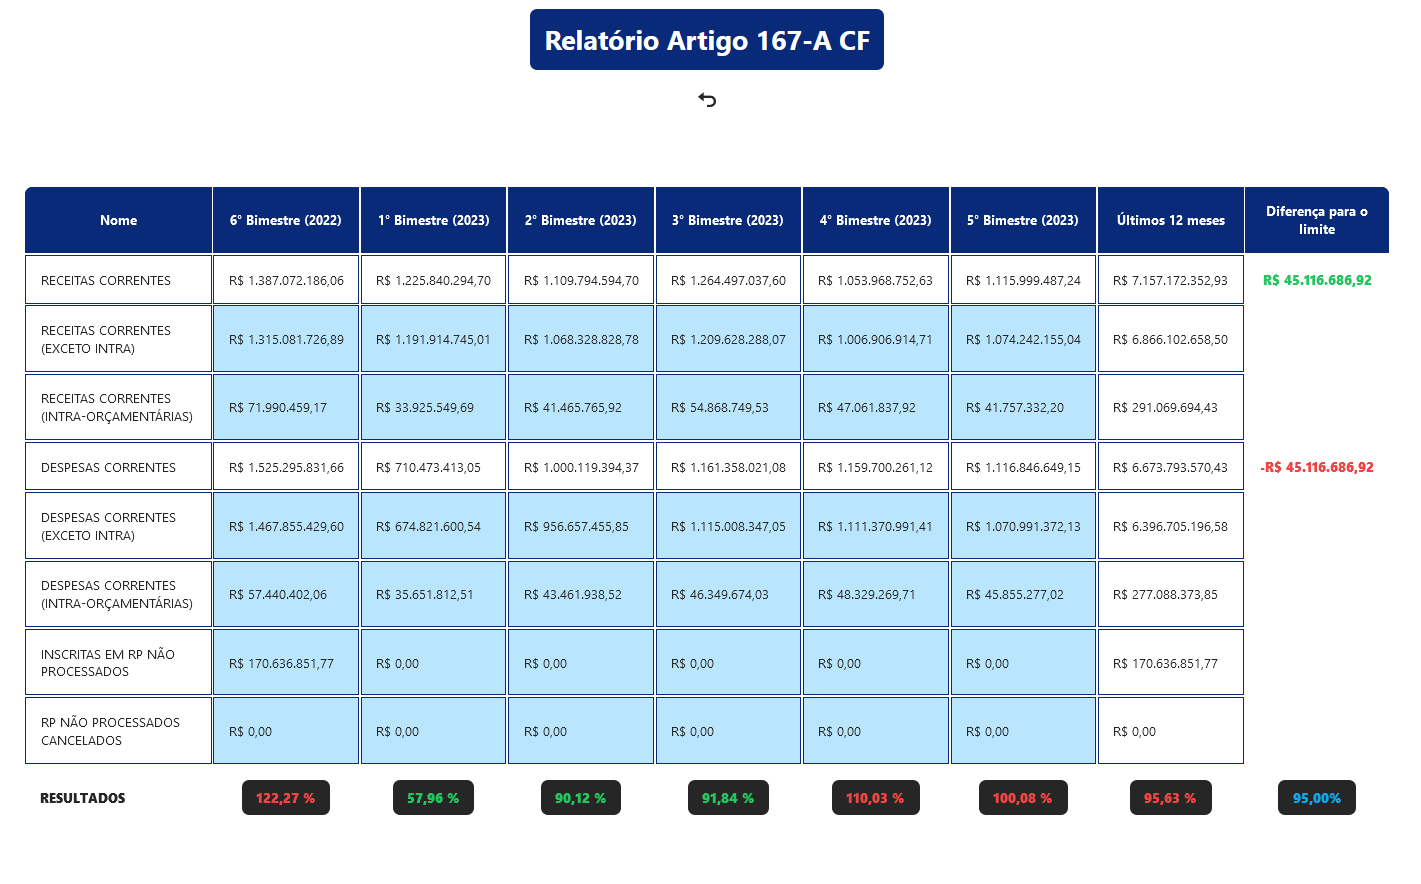Select DESPESAS CORRENTES (INTRA-ORÇAMENTÁRIAS) row name
1421x884 pixels.
(118, 594)
